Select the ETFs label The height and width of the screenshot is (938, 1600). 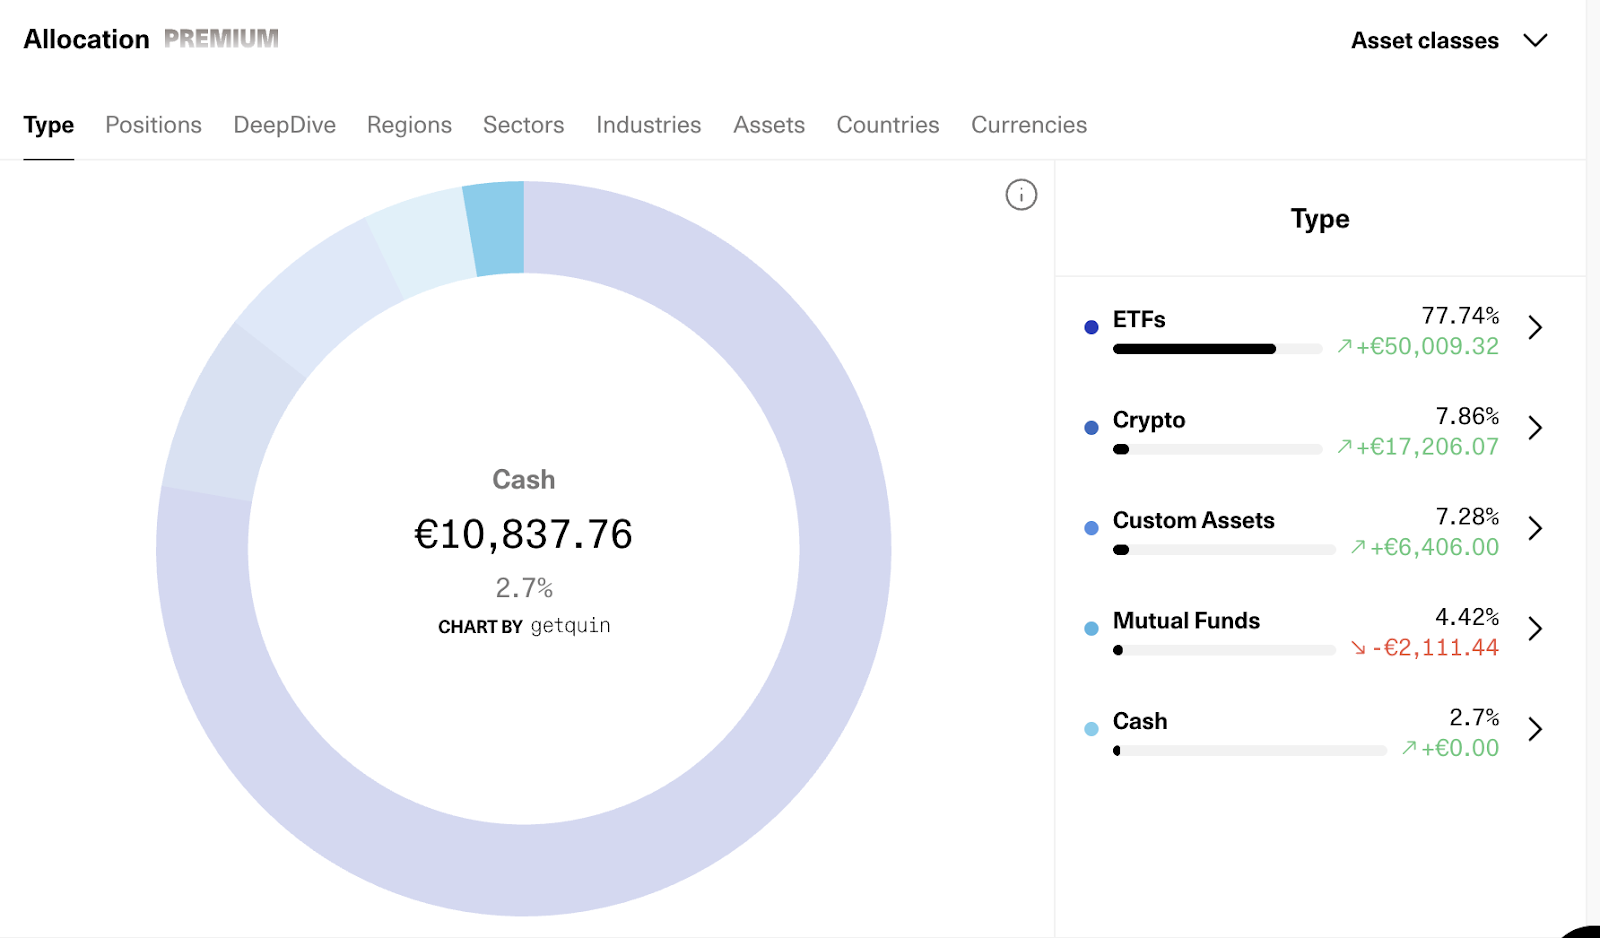click(1139, 320)
